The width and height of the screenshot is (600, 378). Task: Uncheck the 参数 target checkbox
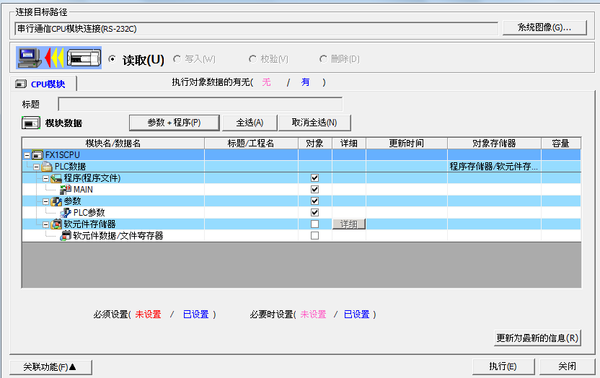click(x=315, y=201)
